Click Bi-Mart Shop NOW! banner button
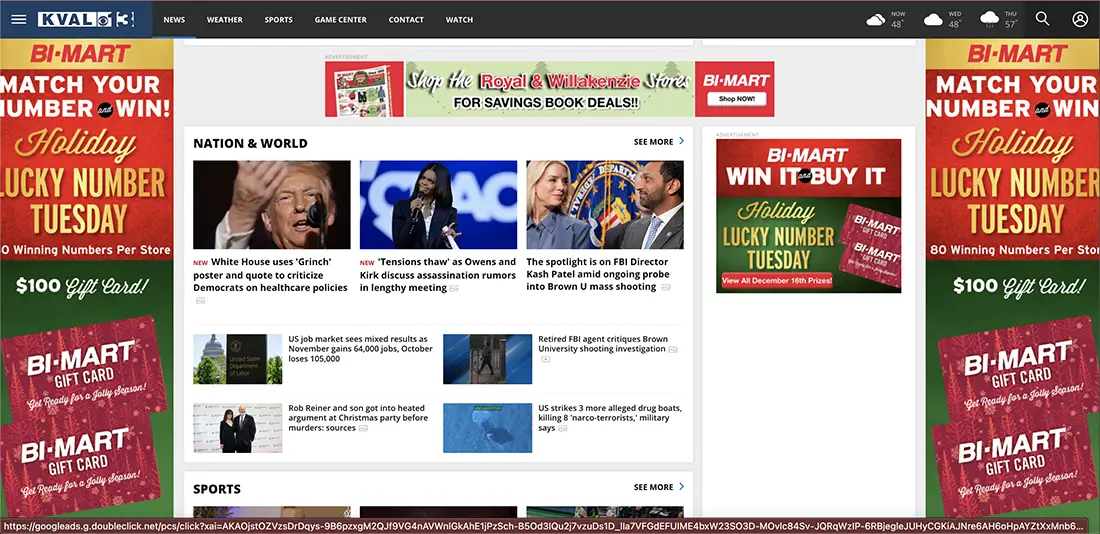 pos(735,99)
